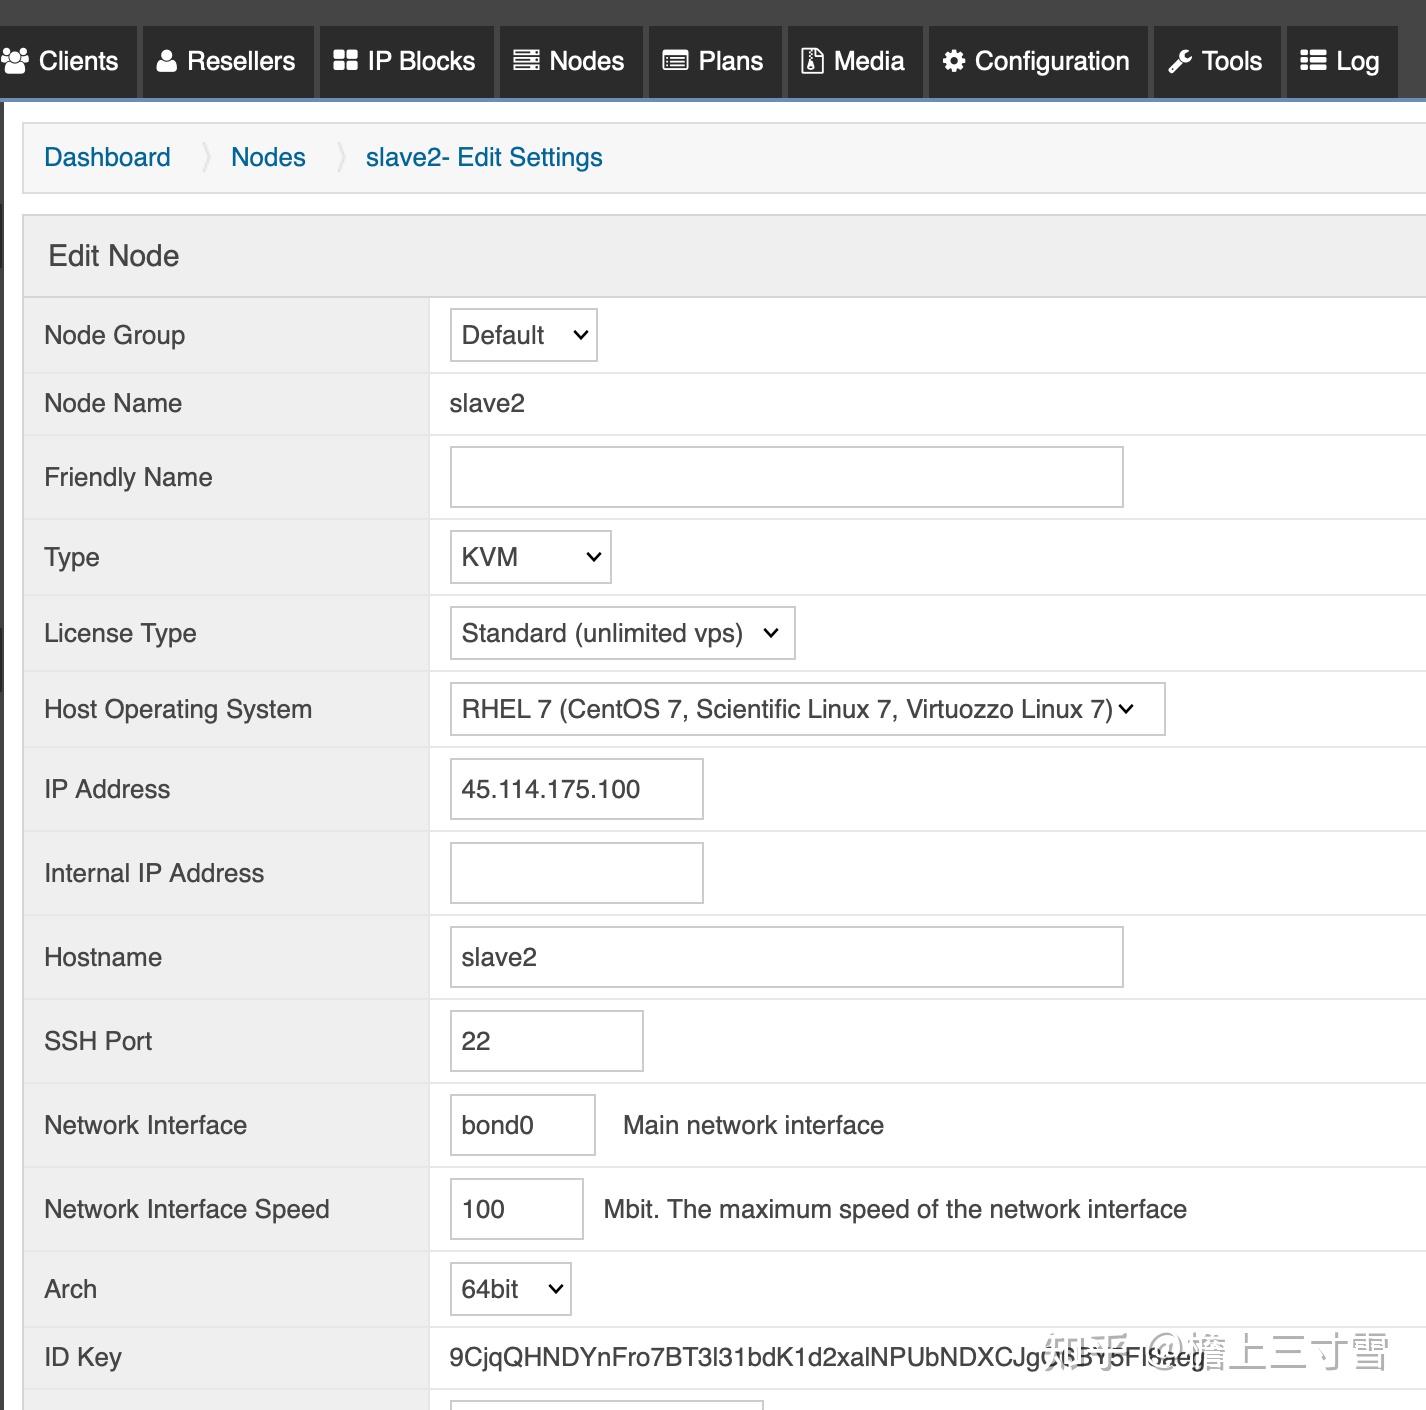The width and height of the screenshot is (1426, 1410).
Task: Click the Plans document icon
Action: (x=674, y=61)
